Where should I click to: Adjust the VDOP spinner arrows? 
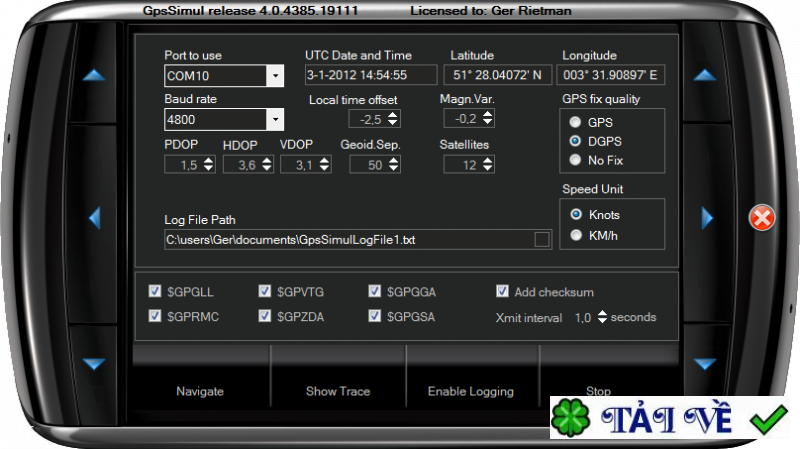324,164
